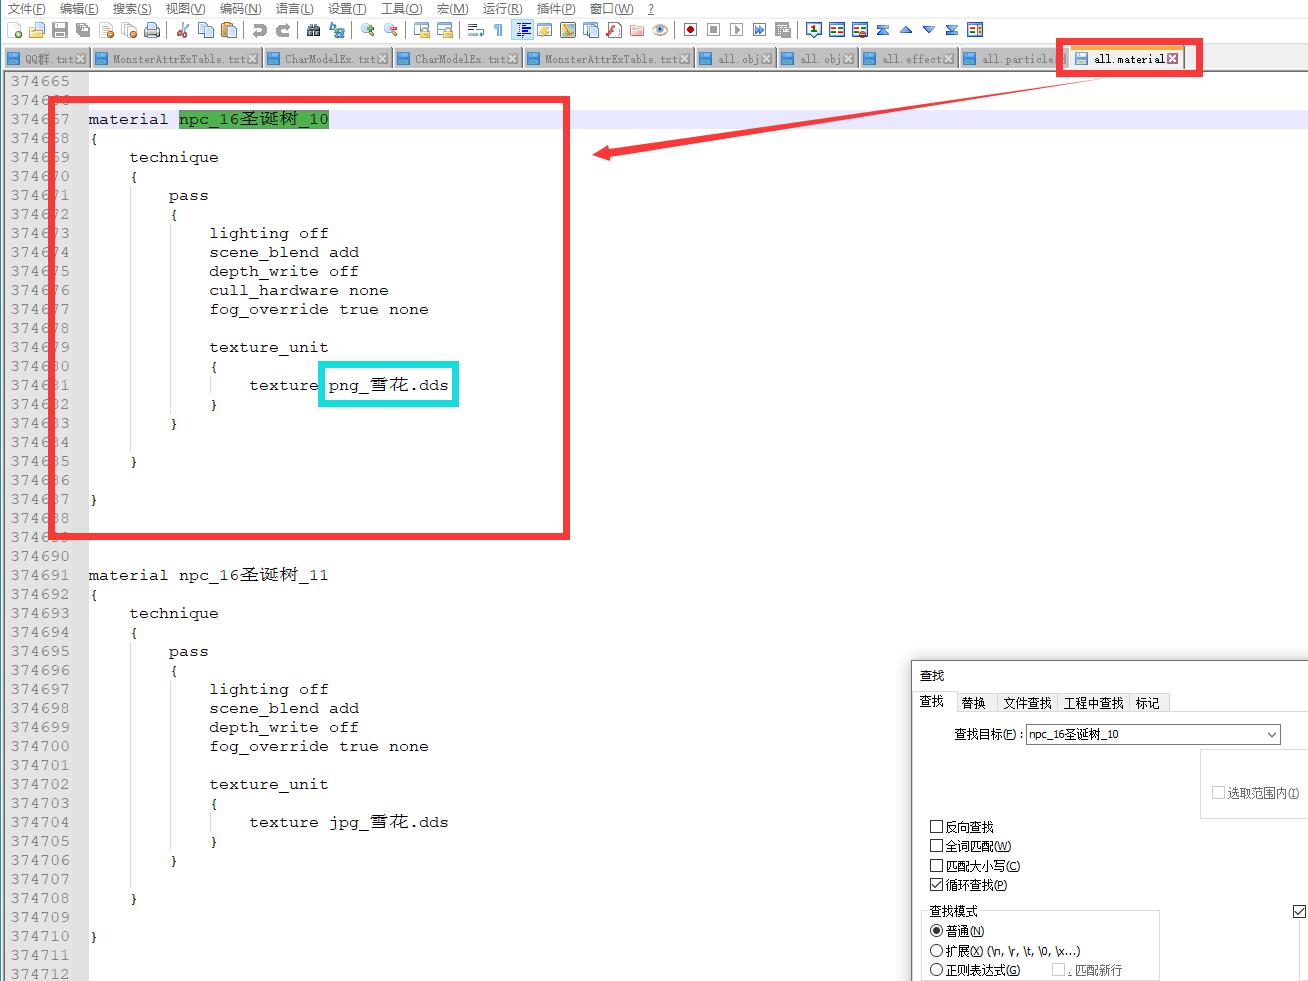Switch to the 工程中查找 tab
The height and width of the screenshot is (981, 1308).
click(x=1093, y=703)
